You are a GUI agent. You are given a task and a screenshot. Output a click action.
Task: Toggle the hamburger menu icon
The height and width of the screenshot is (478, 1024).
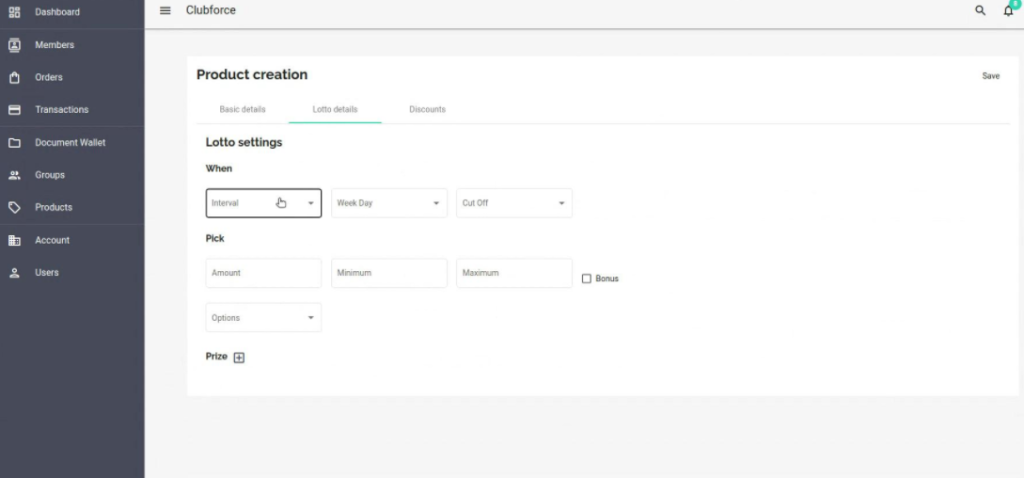[165, 10]
